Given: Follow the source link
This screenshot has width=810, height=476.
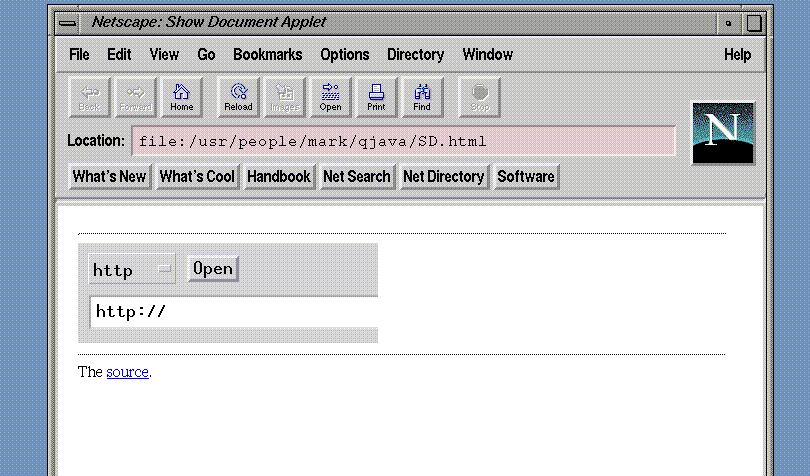Looking at the screenshot, I should [x=128, y=372].
